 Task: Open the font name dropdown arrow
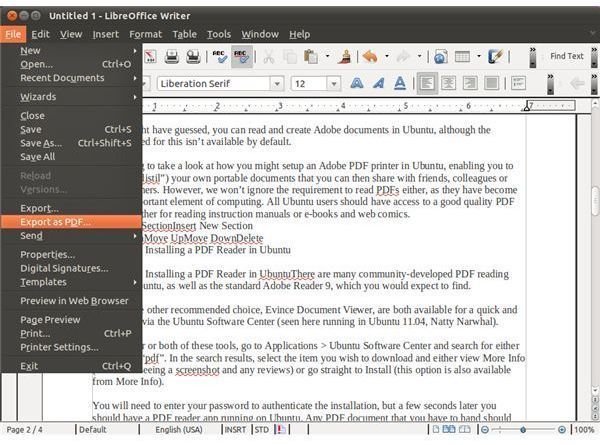pos(277,83)
